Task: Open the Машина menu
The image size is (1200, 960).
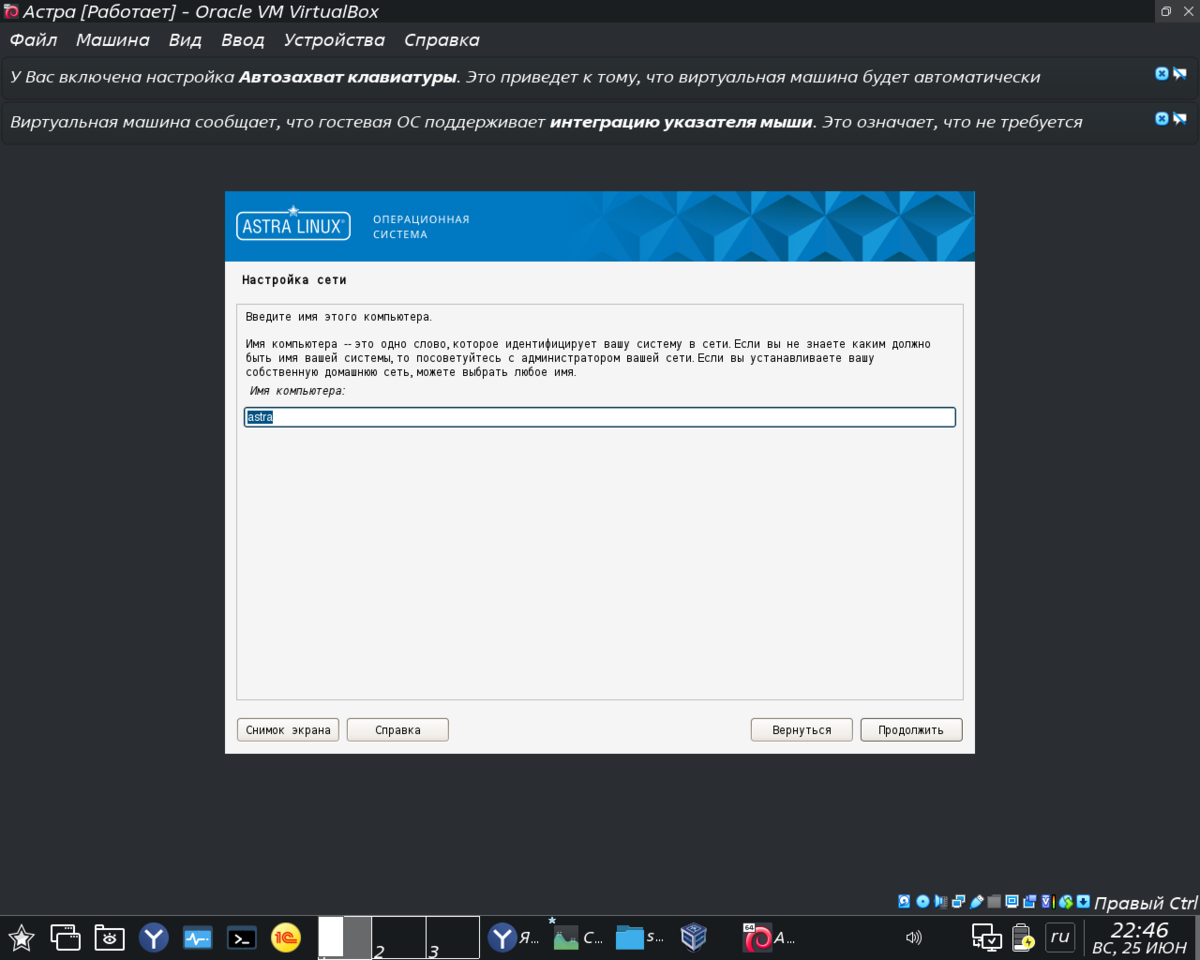Action: 112,40
